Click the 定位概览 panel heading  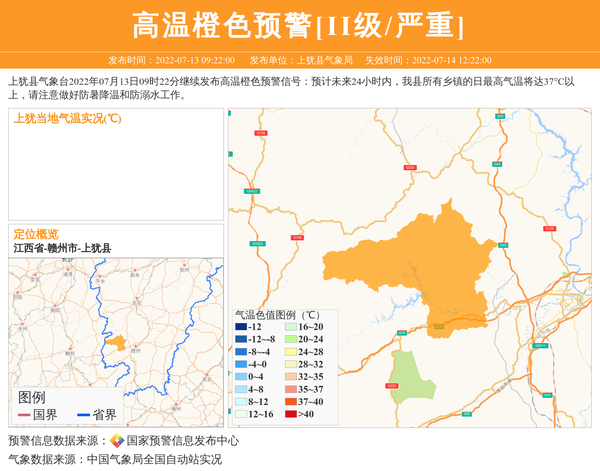click(36, 234)
